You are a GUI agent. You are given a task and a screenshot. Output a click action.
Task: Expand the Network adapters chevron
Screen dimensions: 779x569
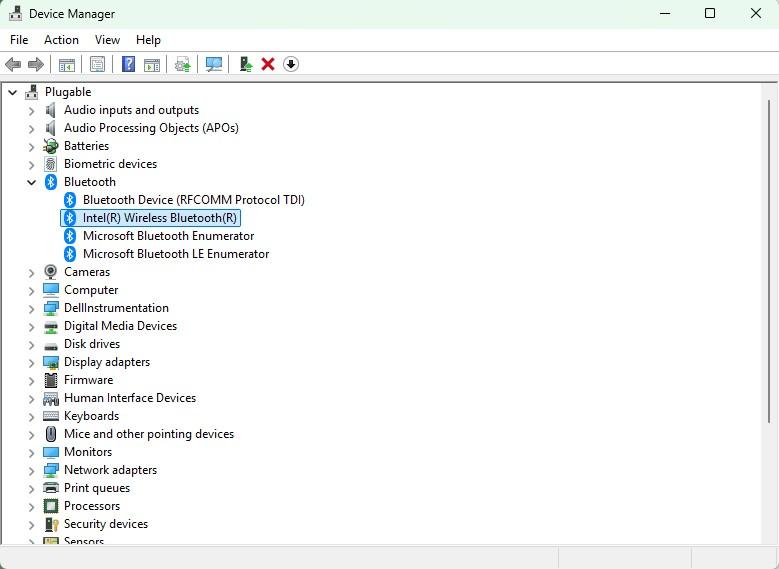tap(32, 470)
